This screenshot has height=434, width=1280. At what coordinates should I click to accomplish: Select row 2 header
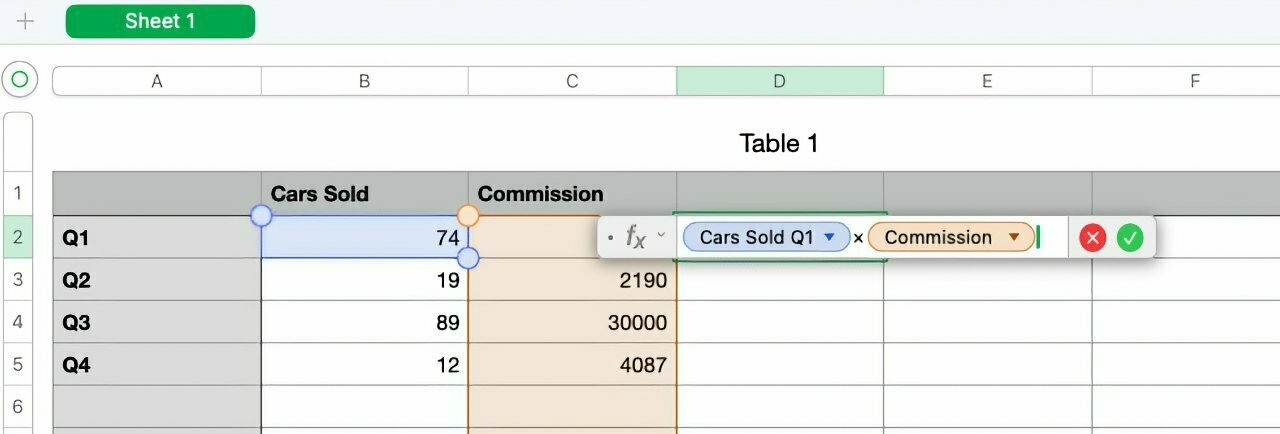[19, 237]
